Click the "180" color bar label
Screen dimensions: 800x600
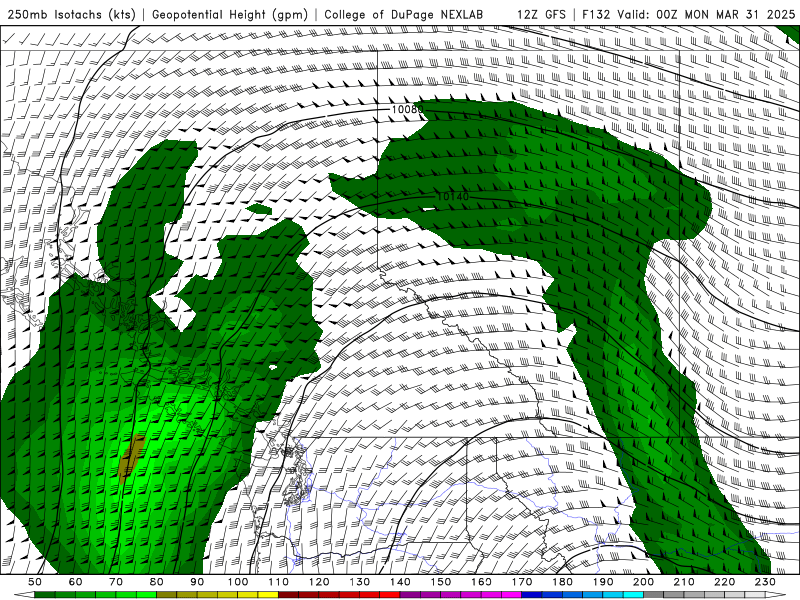[562, 582]
